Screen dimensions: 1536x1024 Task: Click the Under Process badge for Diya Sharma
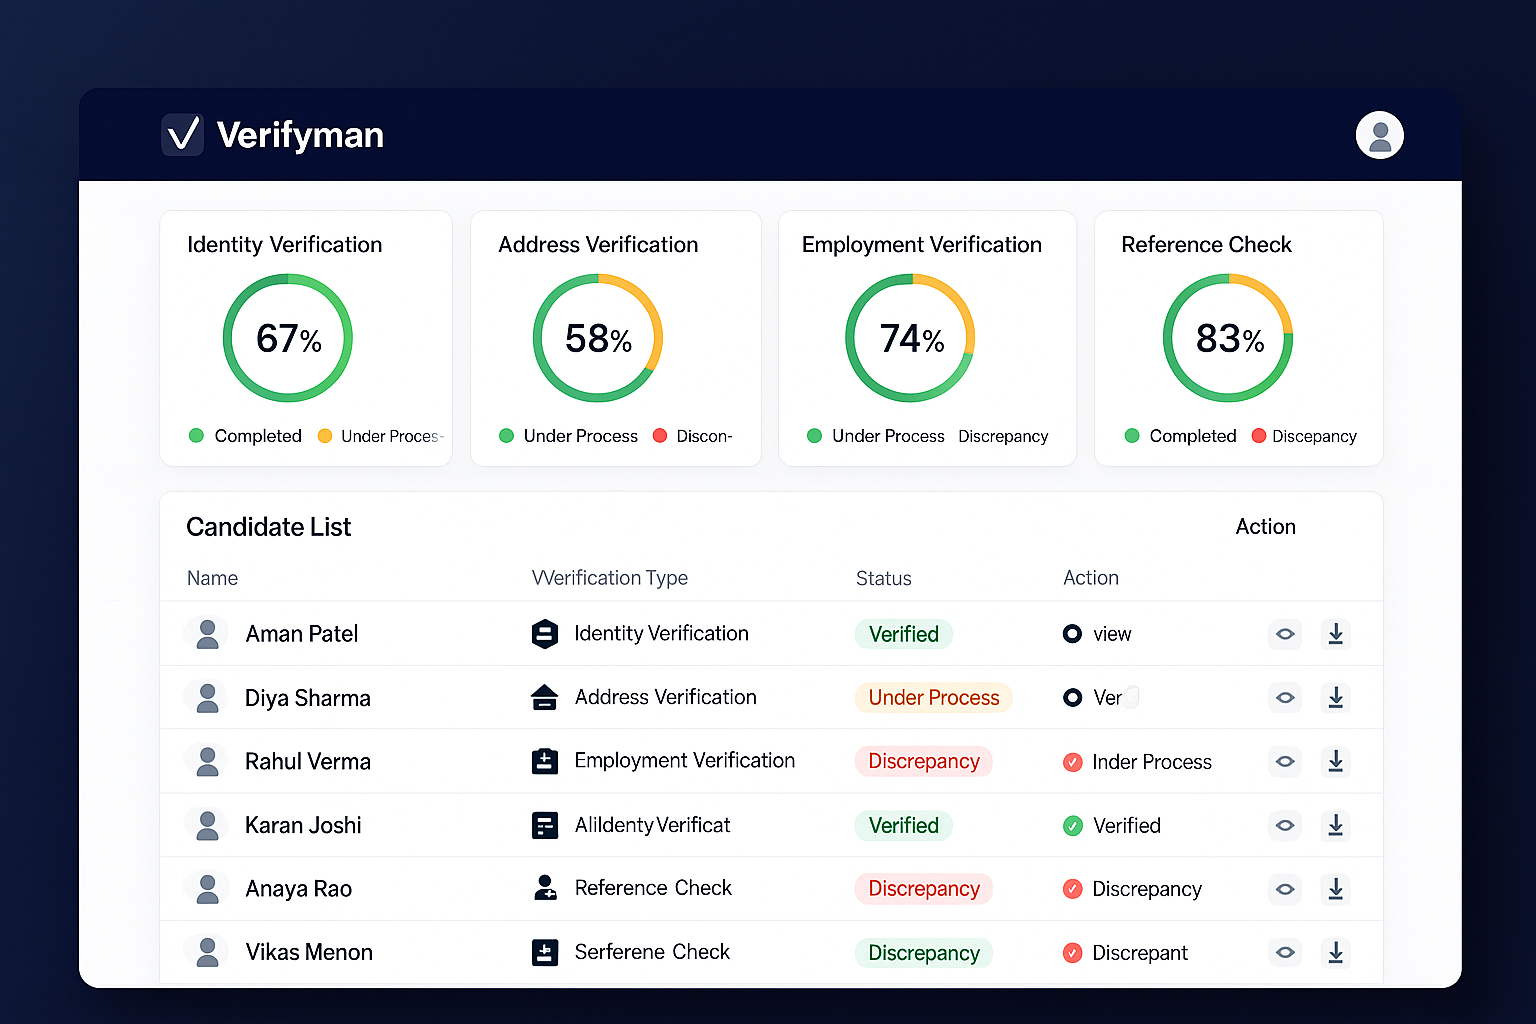click(x=933, y=698)
